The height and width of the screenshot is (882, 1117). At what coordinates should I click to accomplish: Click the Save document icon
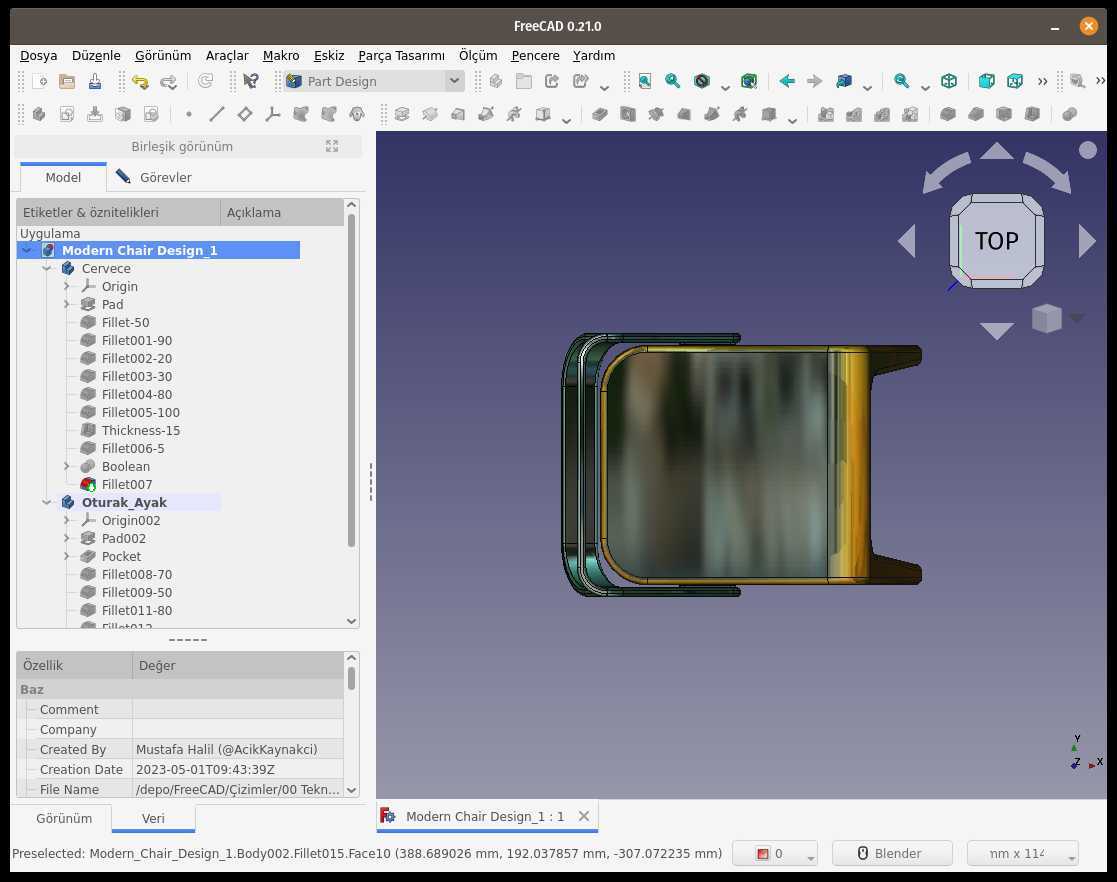click(95, 81)
